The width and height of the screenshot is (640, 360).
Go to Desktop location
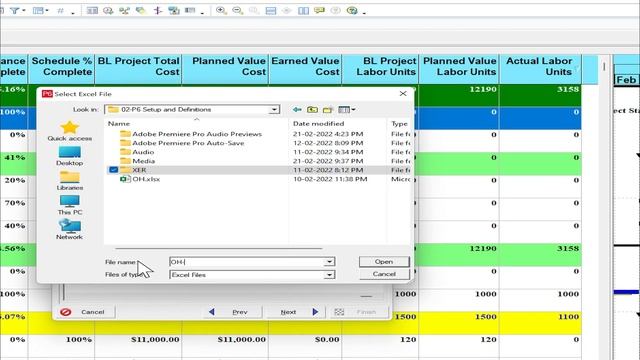tap(69, 156)
